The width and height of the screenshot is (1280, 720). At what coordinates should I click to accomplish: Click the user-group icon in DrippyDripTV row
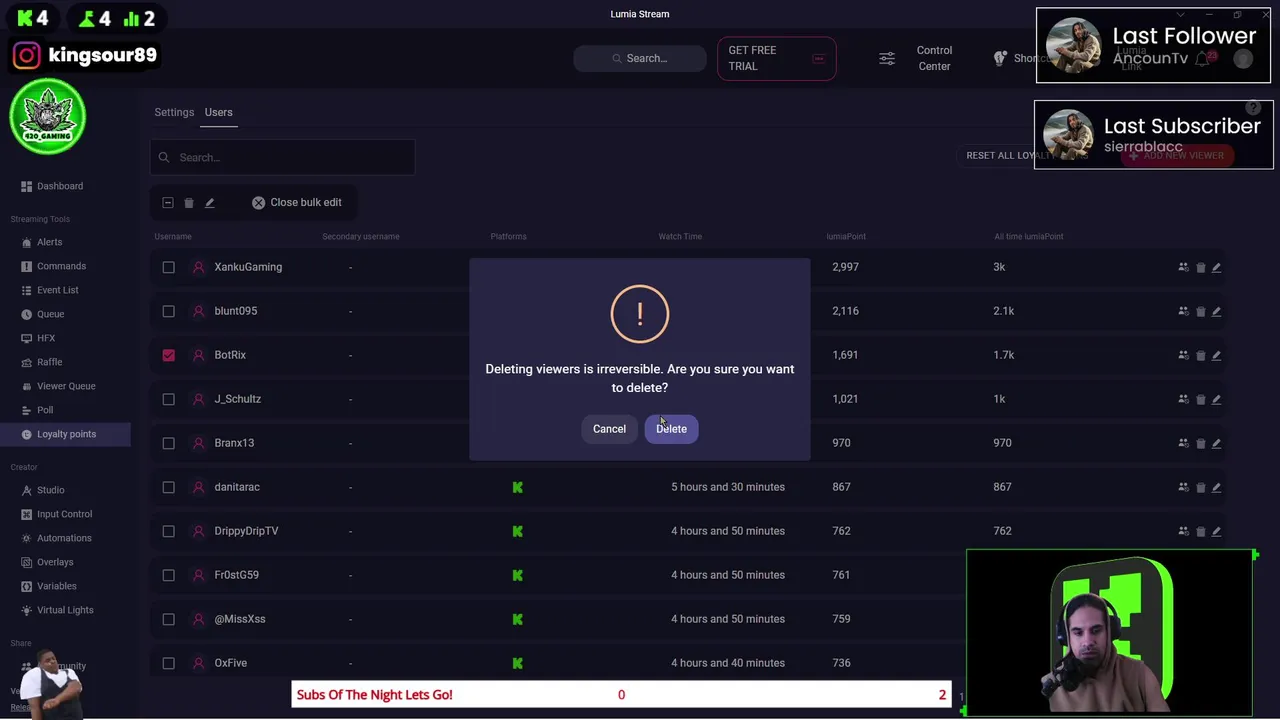(1184, 531)
